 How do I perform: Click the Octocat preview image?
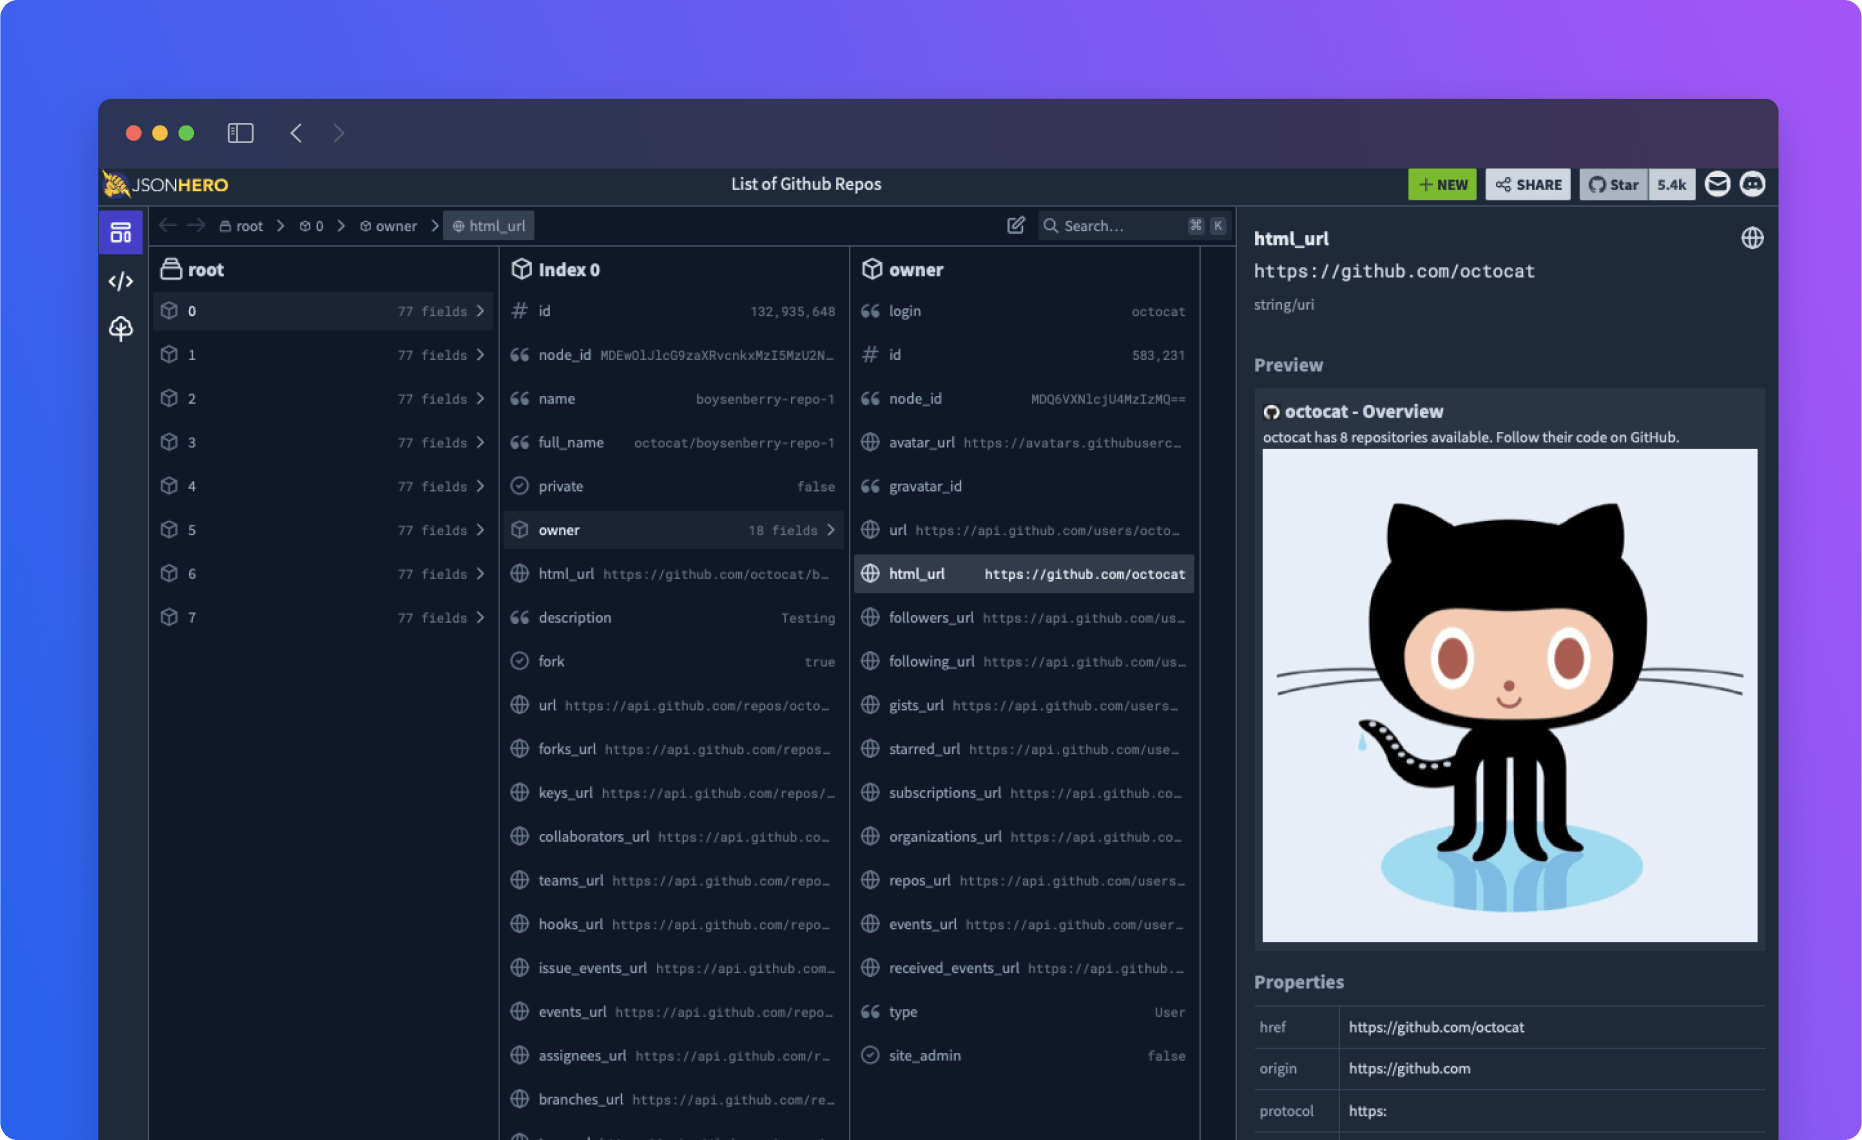click(1509, 695)
